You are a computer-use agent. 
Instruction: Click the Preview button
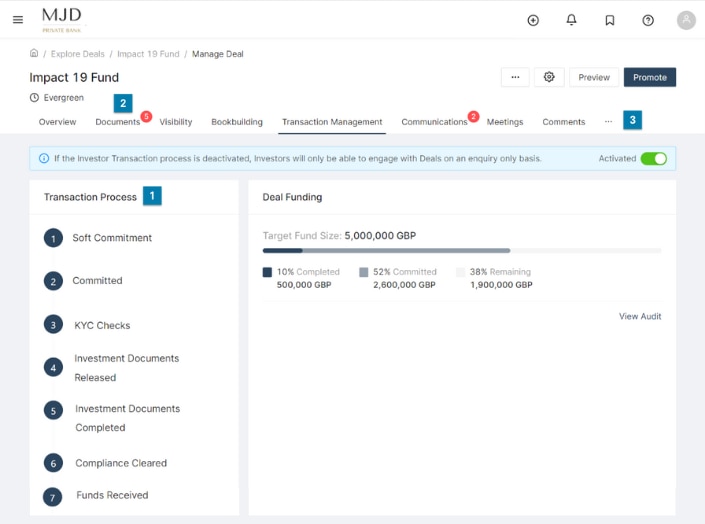pyautogui.click(x=594, y=77)
